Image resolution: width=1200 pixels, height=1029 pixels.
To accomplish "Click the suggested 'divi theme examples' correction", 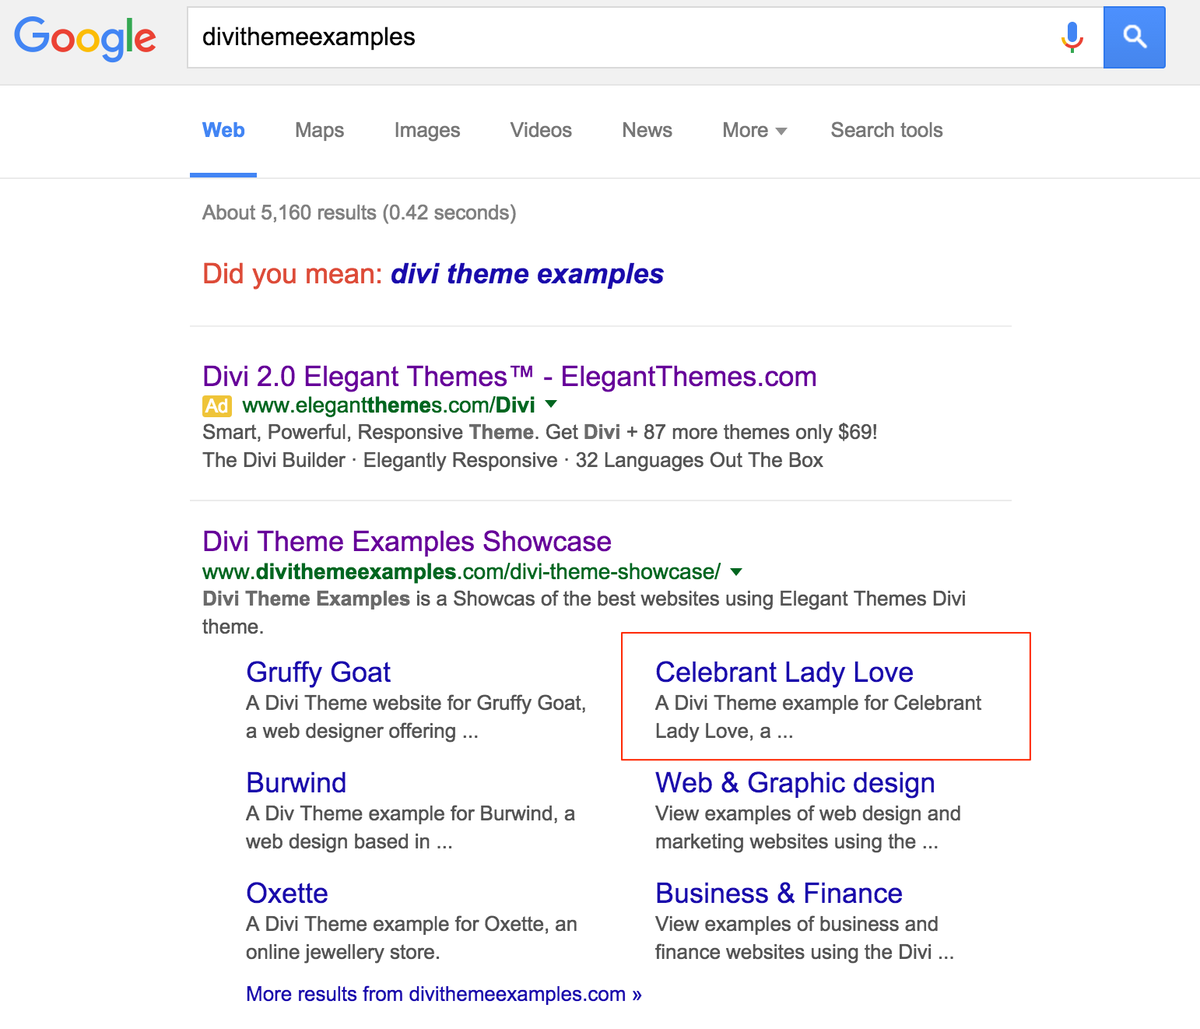I will [x=527, y=273].
